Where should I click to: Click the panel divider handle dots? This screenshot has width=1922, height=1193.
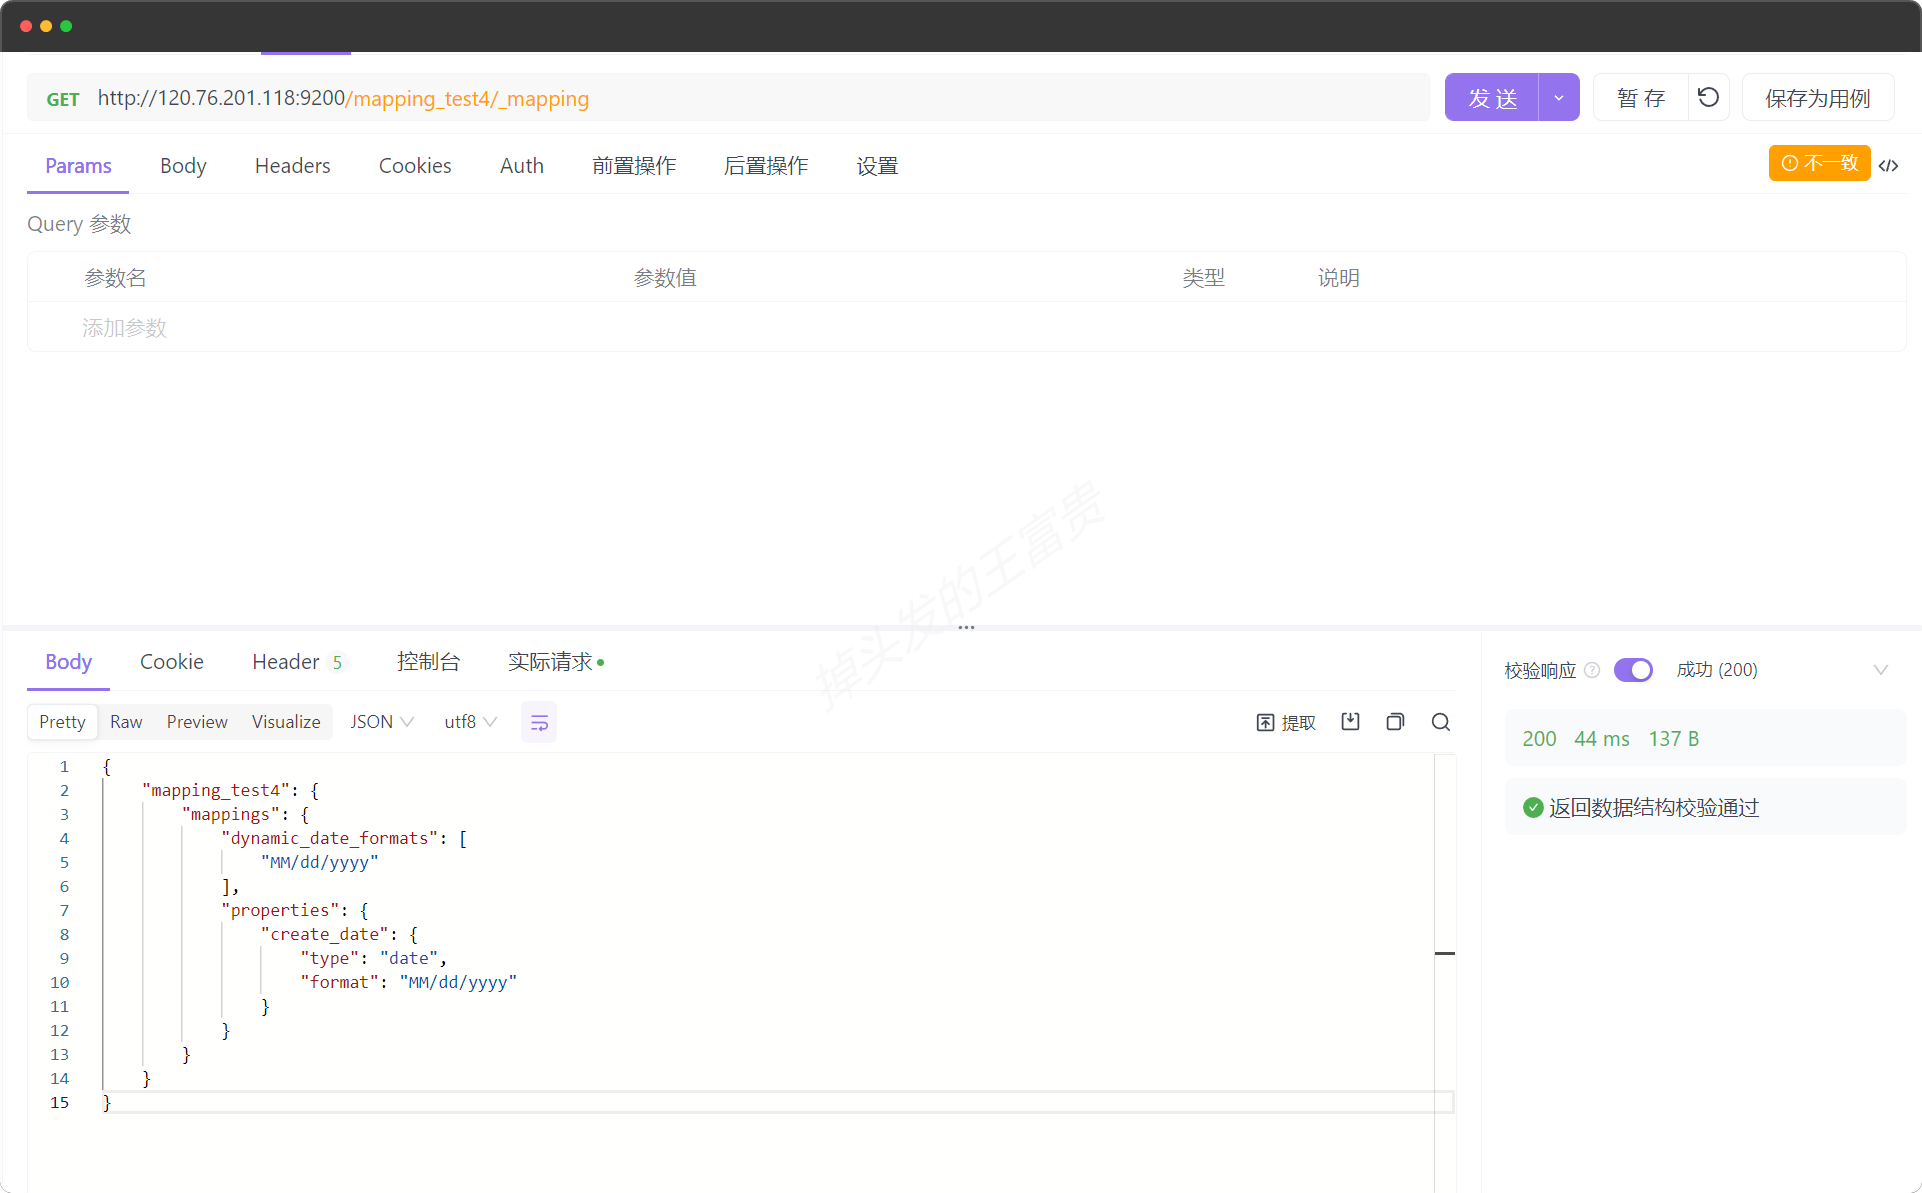(966, 628)
